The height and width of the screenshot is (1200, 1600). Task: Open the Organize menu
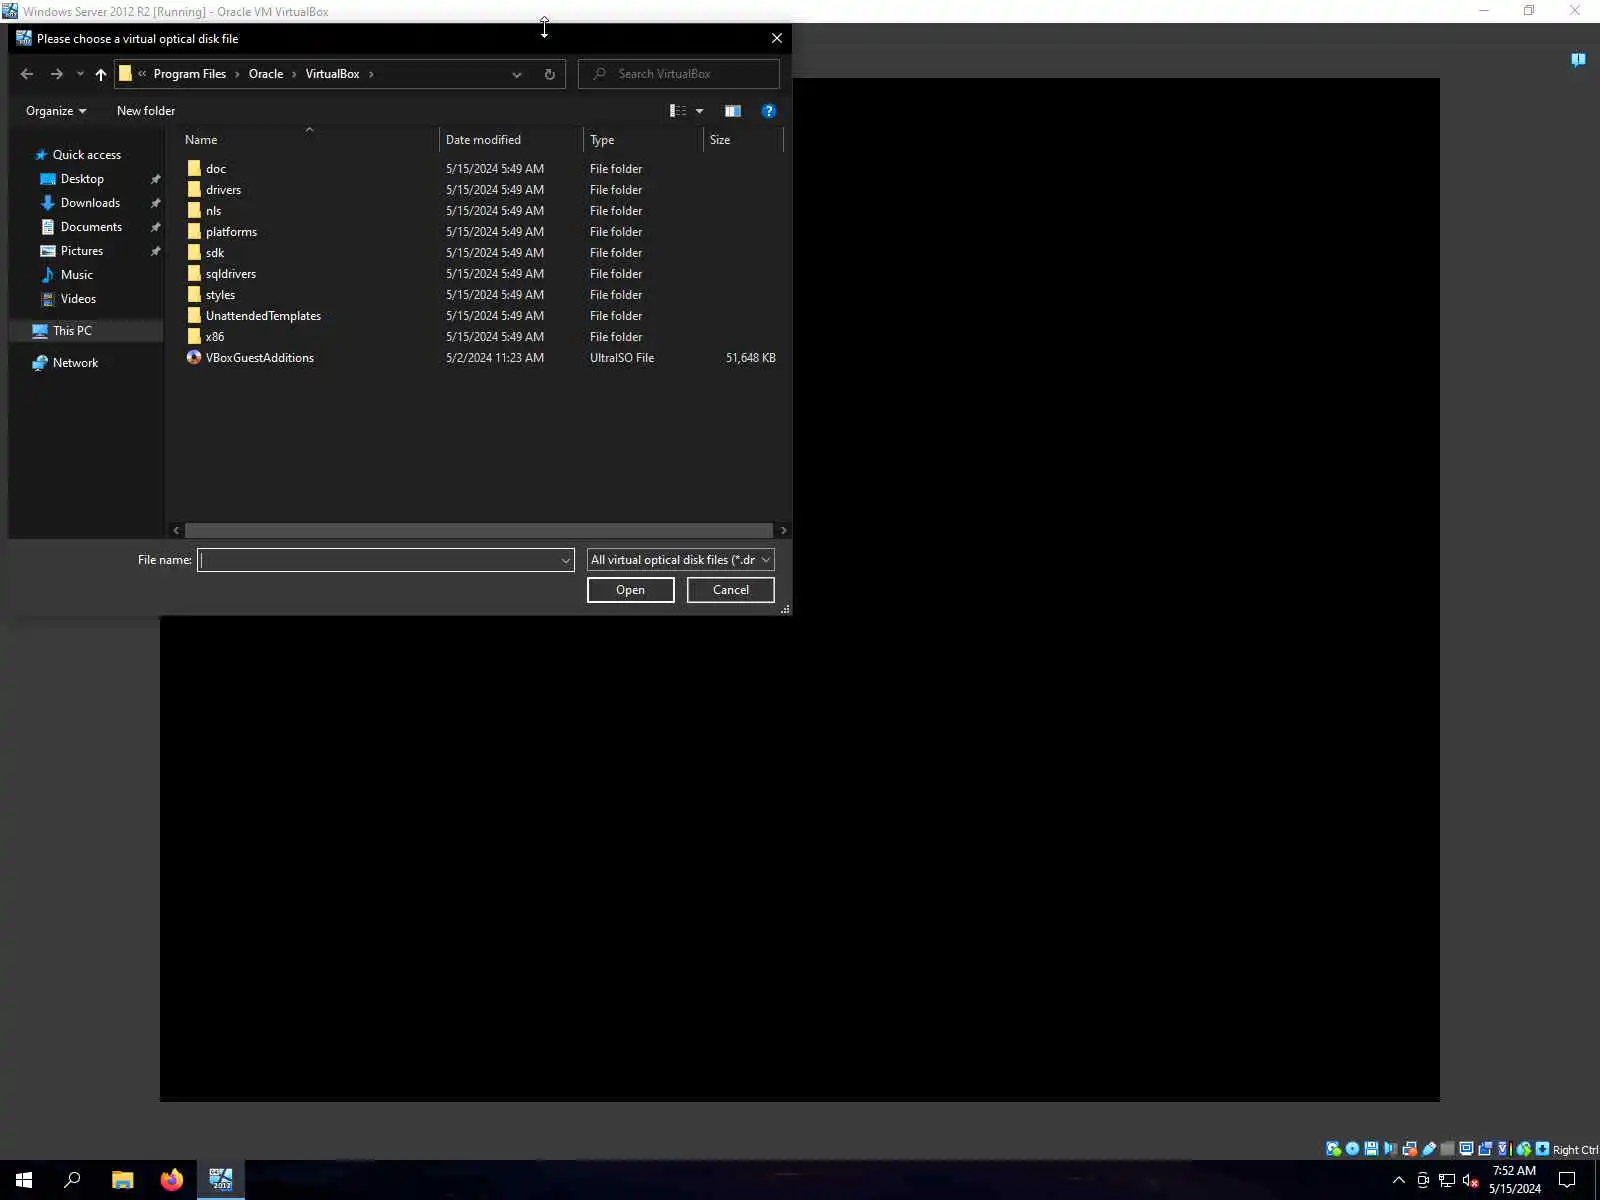[56, 111]
